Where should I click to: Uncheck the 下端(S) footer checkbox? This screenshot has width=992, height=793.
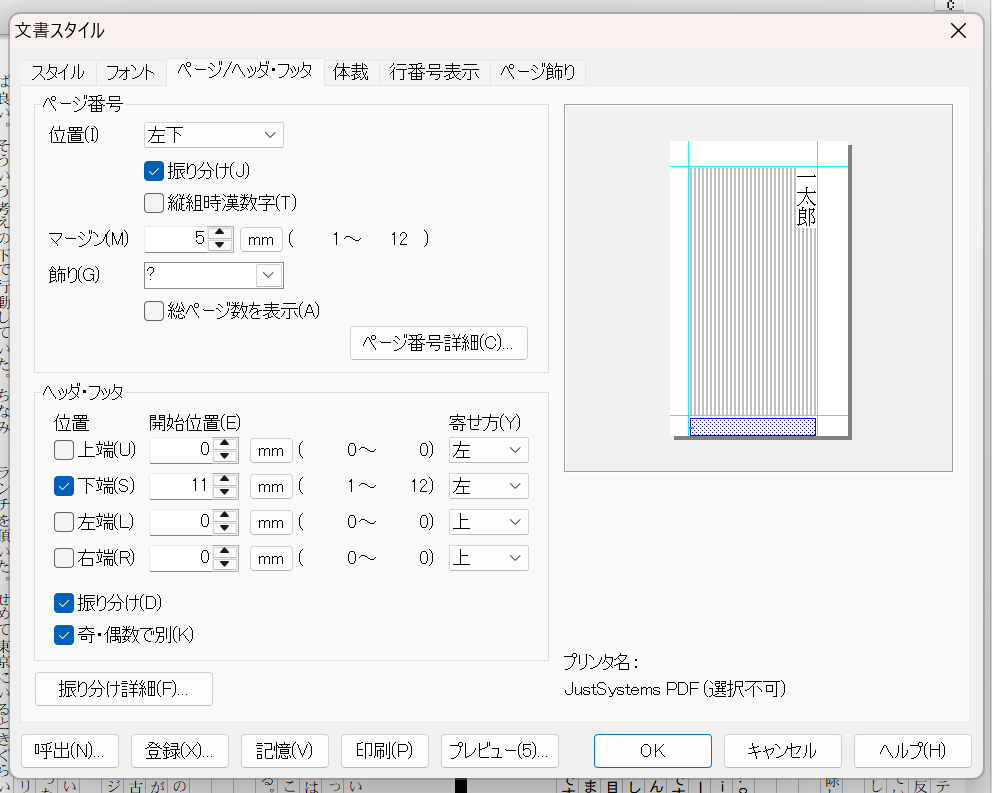click(x=64, y=486)
